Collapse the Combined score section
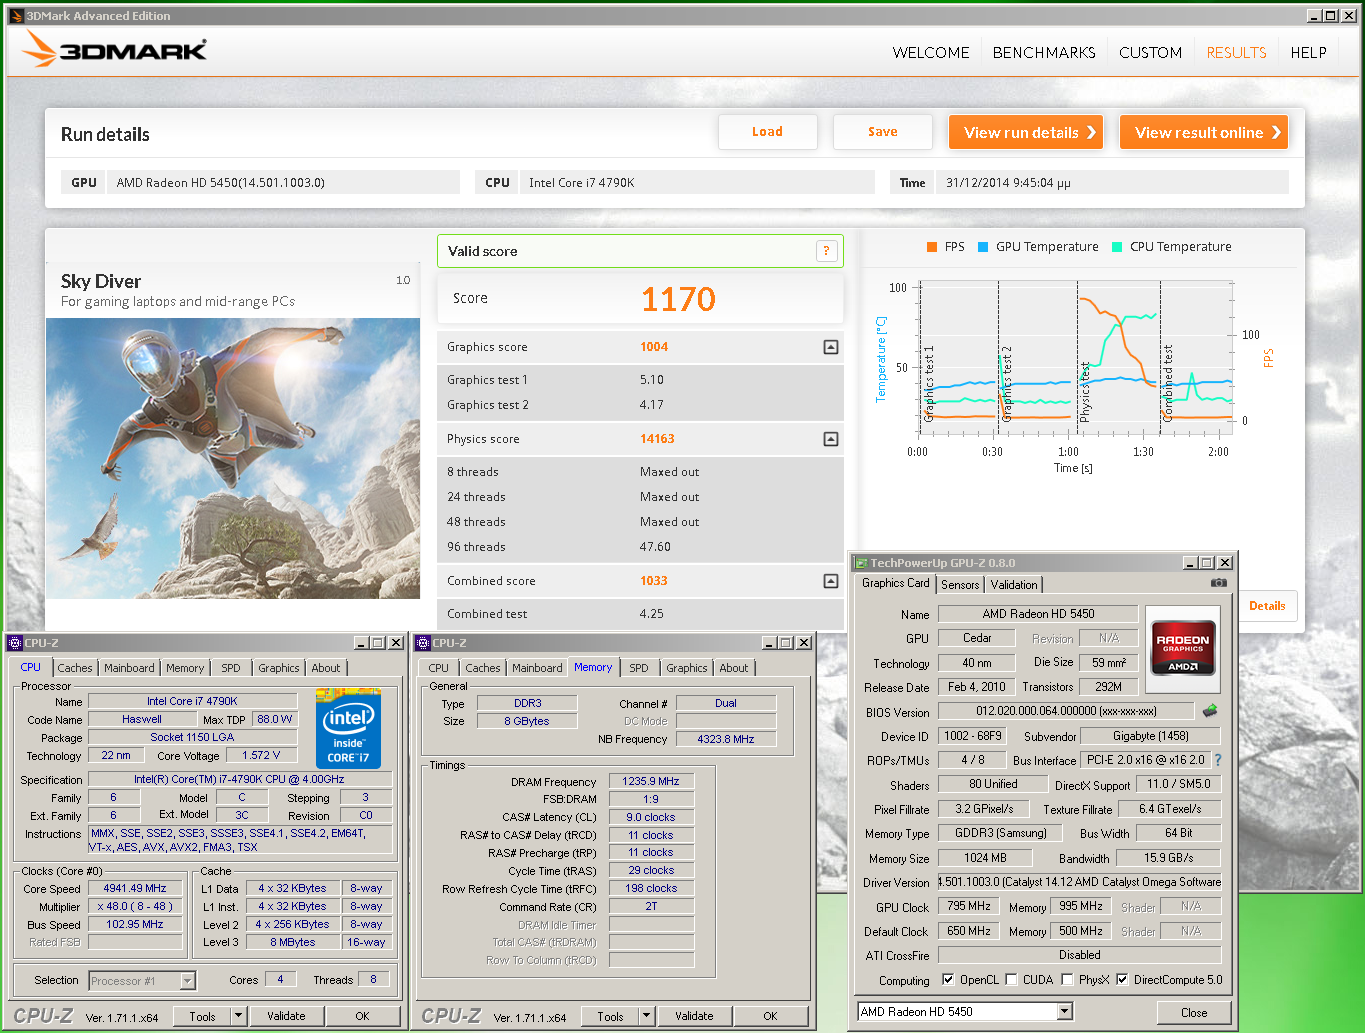Screen dimensions: 1365x1033 (830, 581)
